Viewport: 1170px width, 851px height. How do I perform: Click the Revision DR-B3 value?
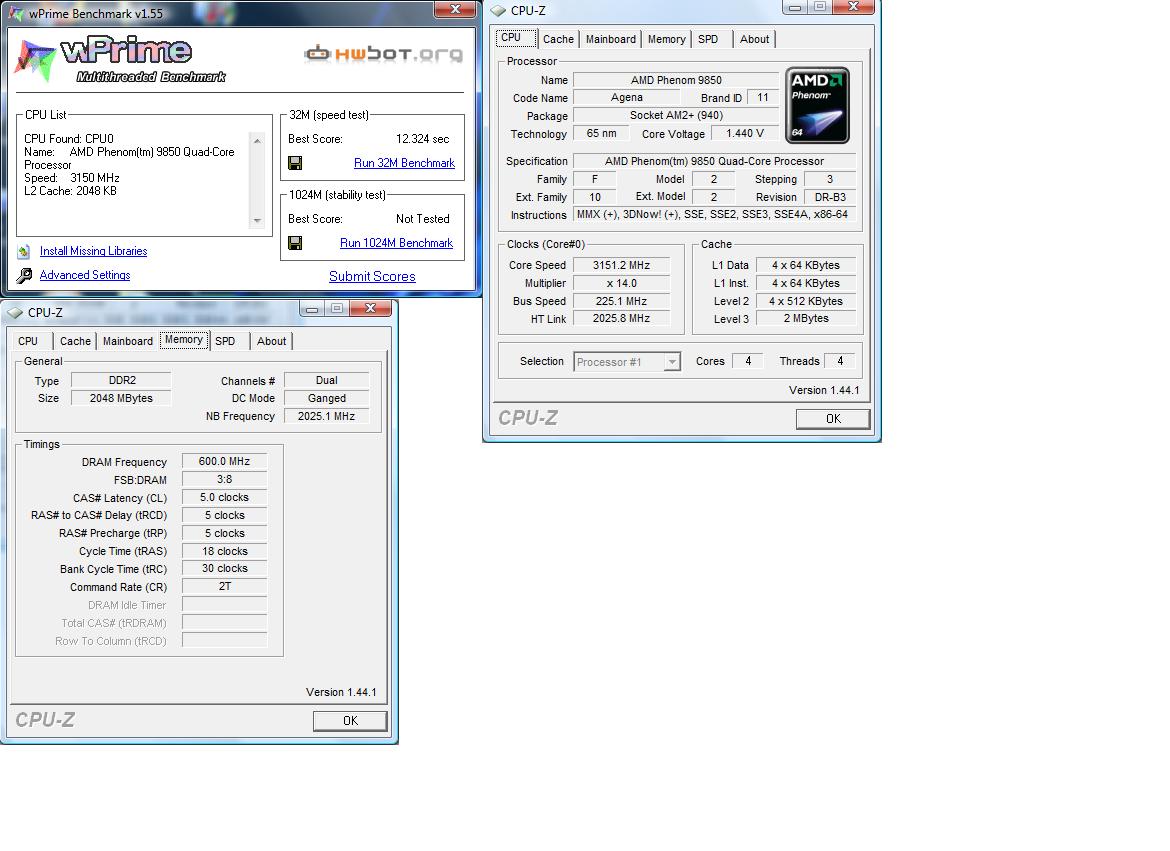tap(830, 197)
